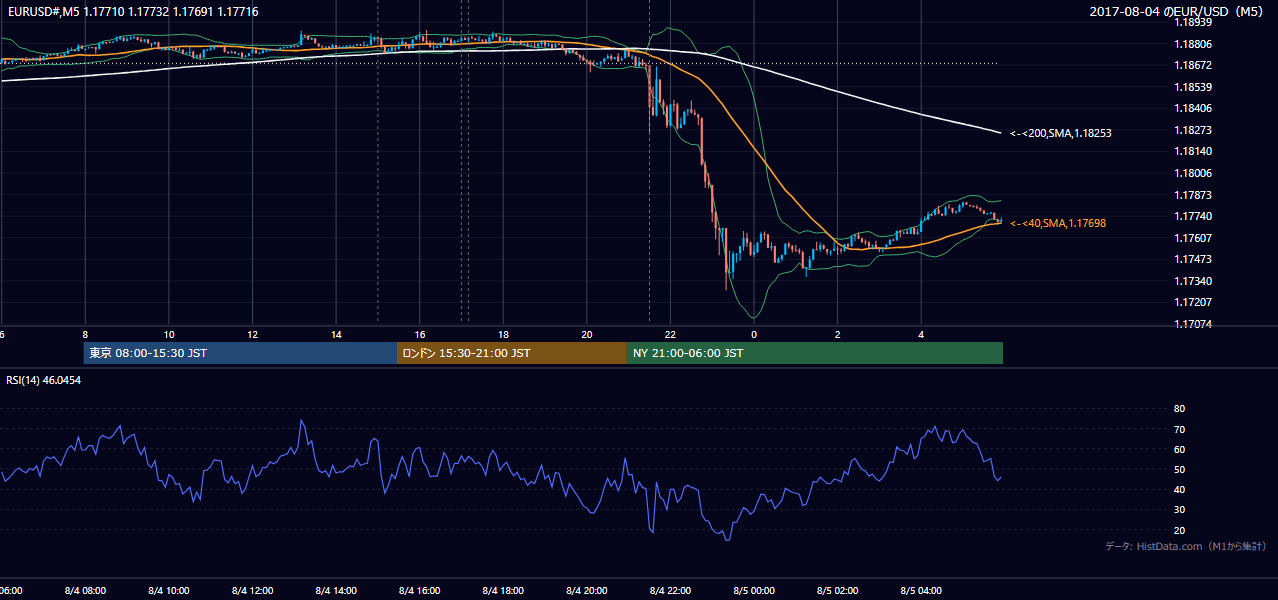Viewport: 1278px width, 600px height.
Task: Click price axis value 1.18006
Action: point(1193,173)
